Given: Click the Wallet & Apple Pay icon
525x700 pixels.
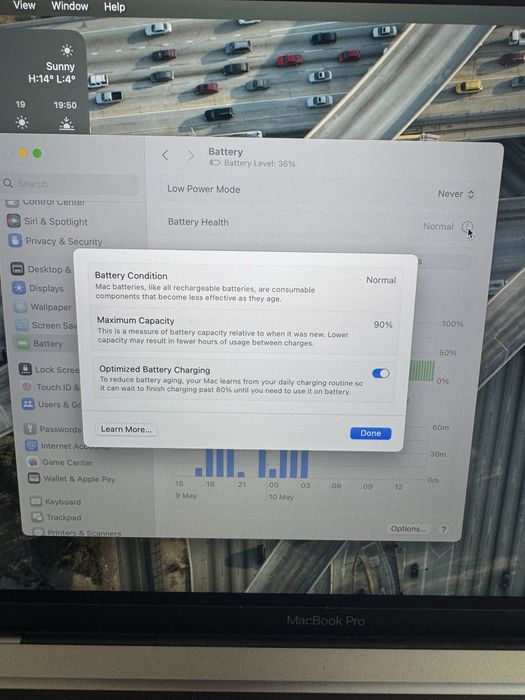Looking at the screenshot, I should click(34, 478).
